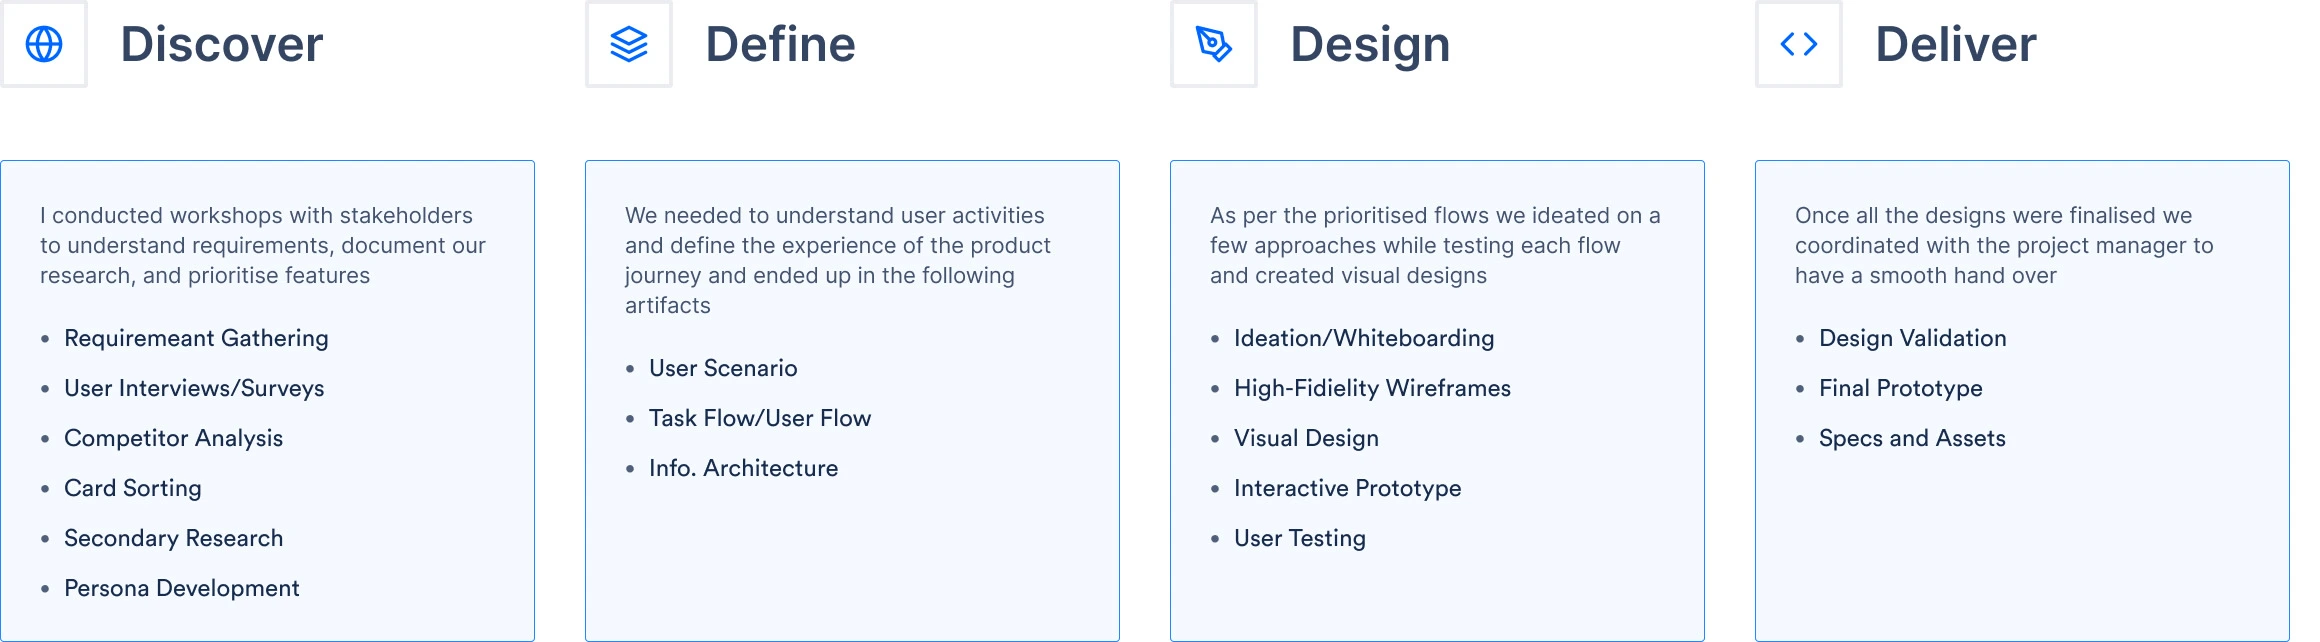Click the User Testing list item
The height and width of the screenshot is (642, 2320).
click(x=1299, y=538)
